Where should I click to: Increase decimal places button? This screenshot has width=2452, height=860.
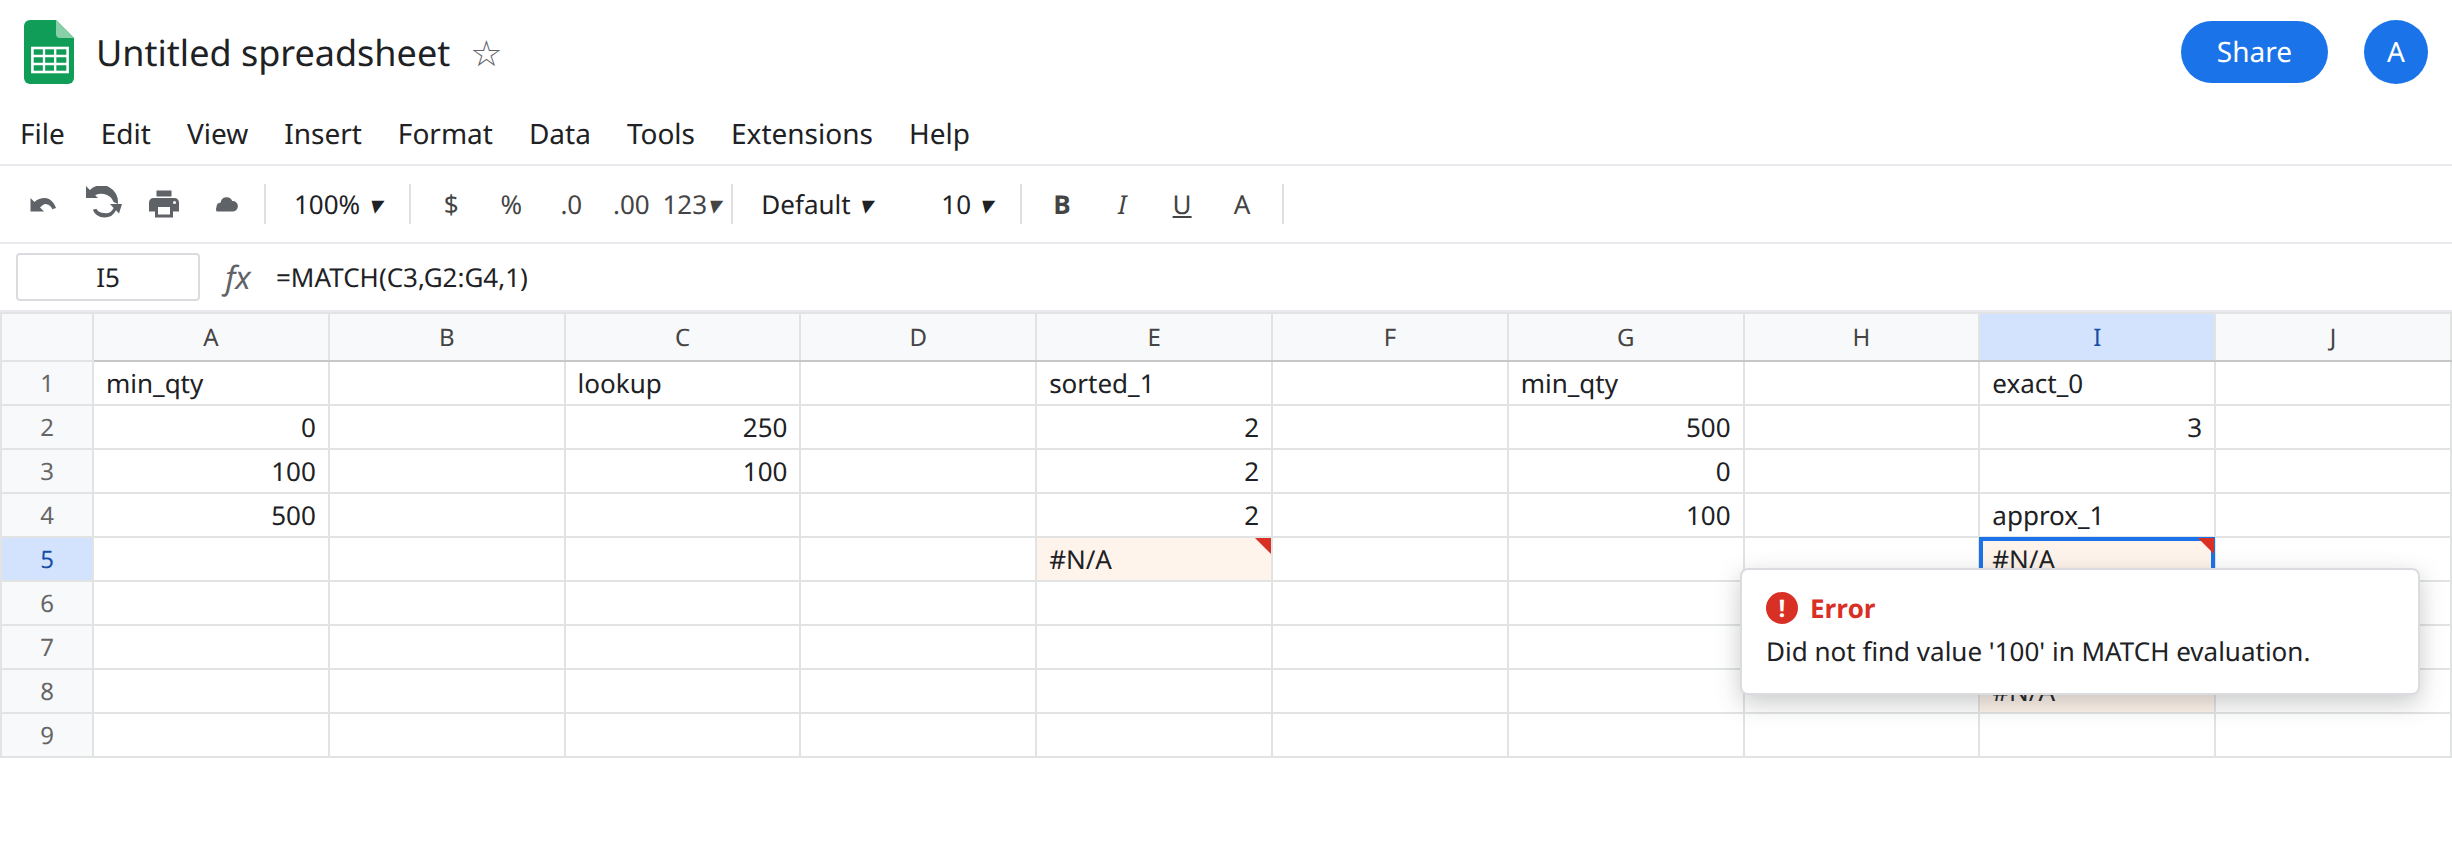(631, 205)
